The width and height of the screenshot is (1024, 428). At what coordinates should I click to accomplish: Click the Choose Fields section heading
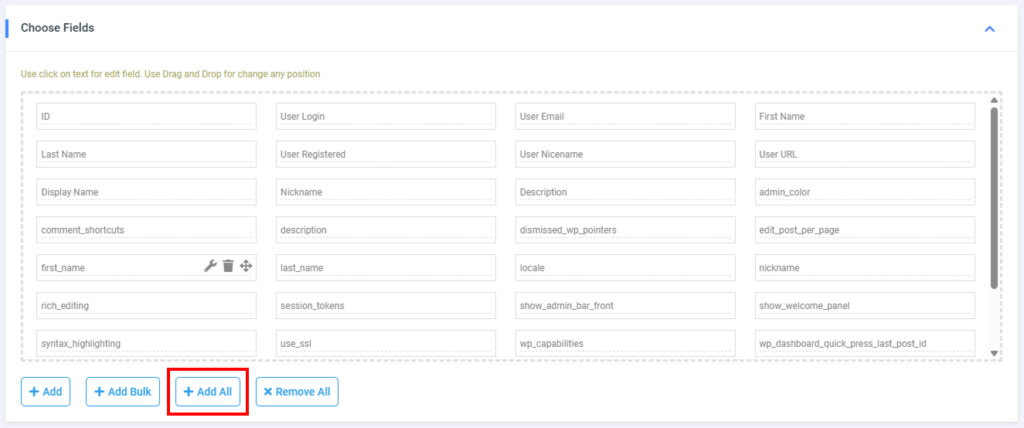pos(58,28)
